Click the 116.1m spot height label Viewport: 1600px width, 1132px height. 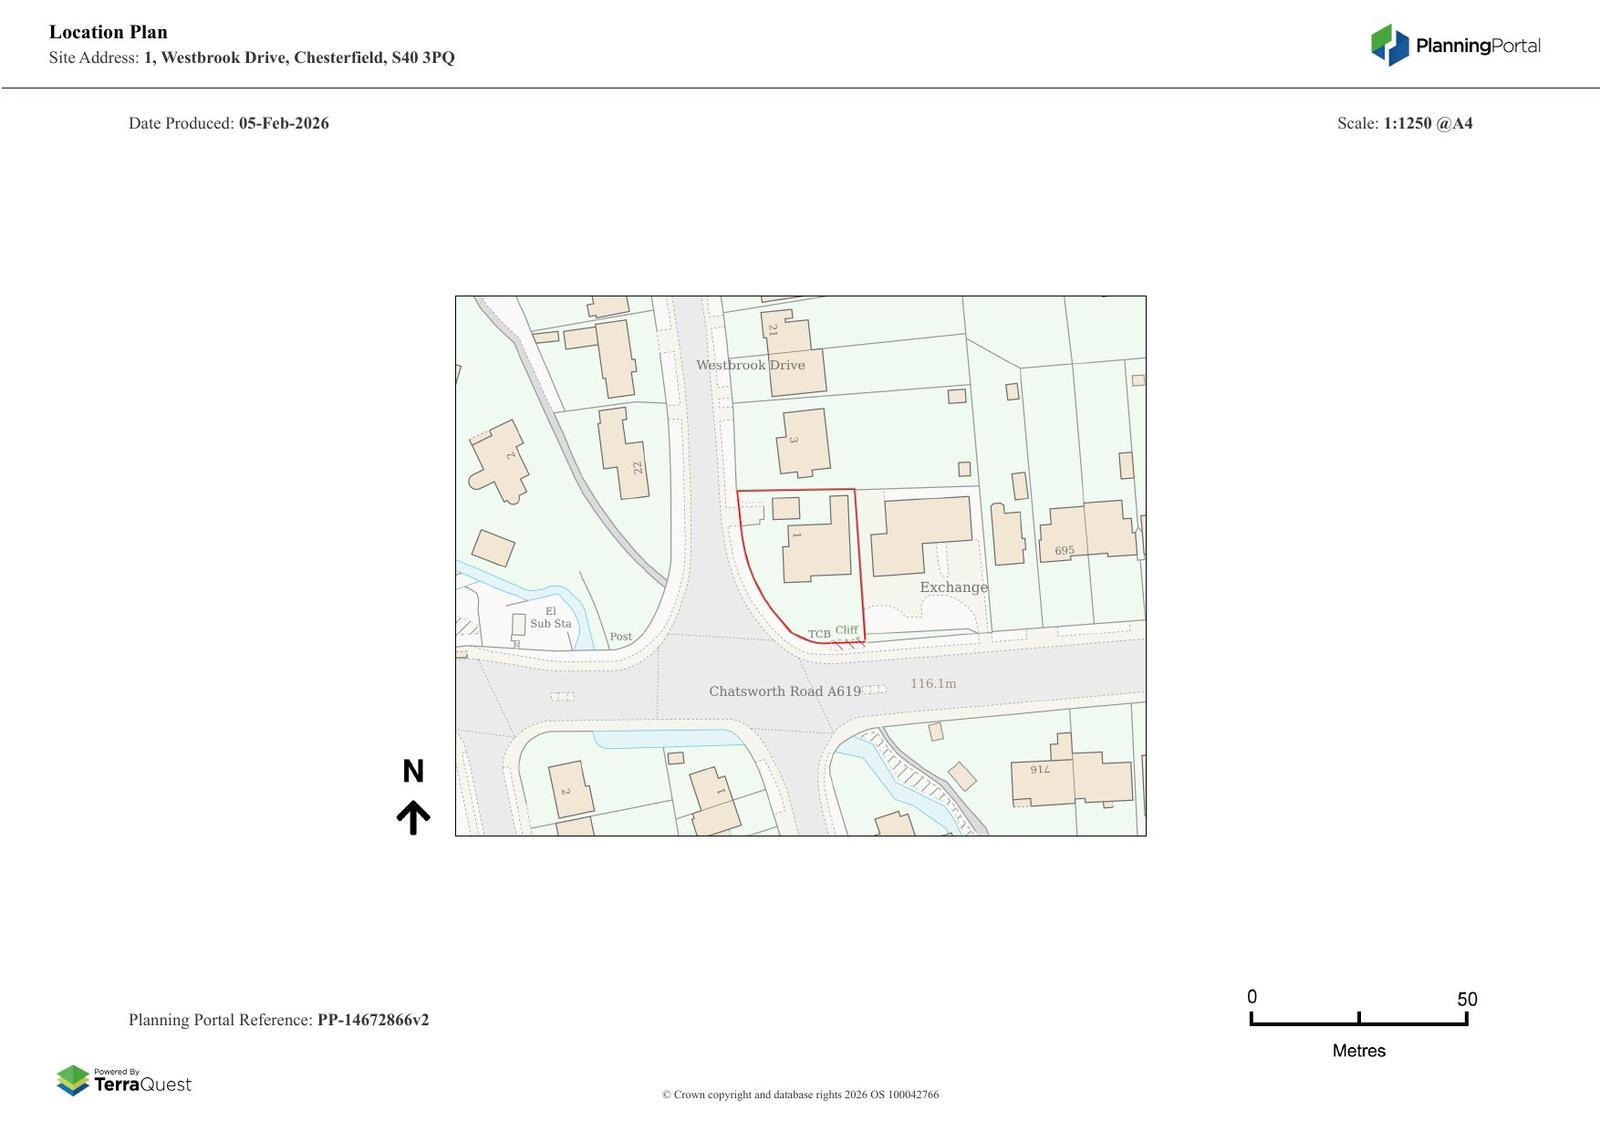(x=933, y=683)
